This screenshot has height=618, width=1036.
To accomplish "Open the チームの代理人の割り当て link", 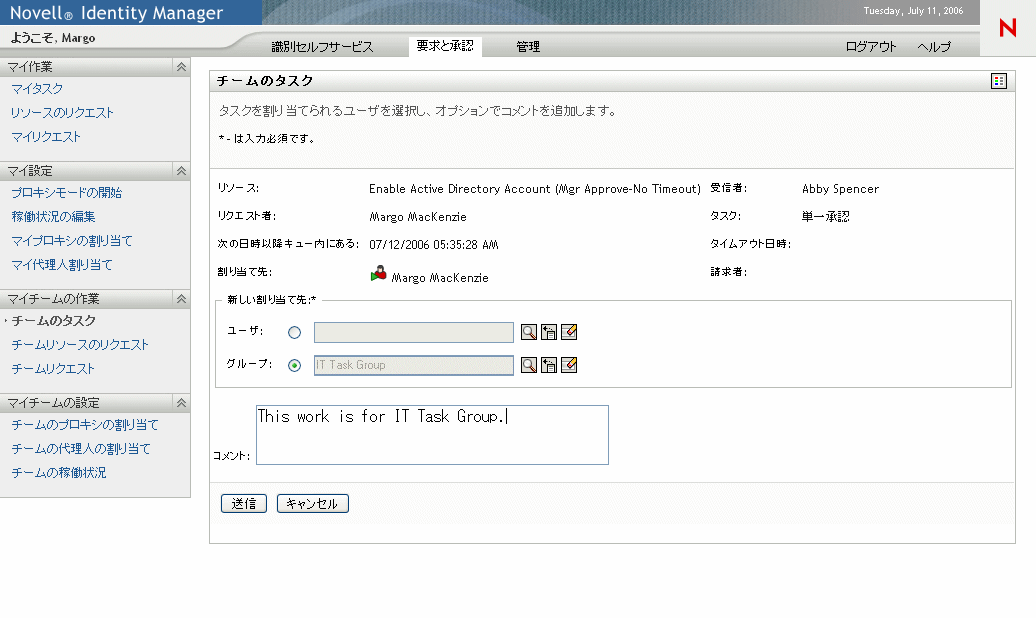I will 81,449.
